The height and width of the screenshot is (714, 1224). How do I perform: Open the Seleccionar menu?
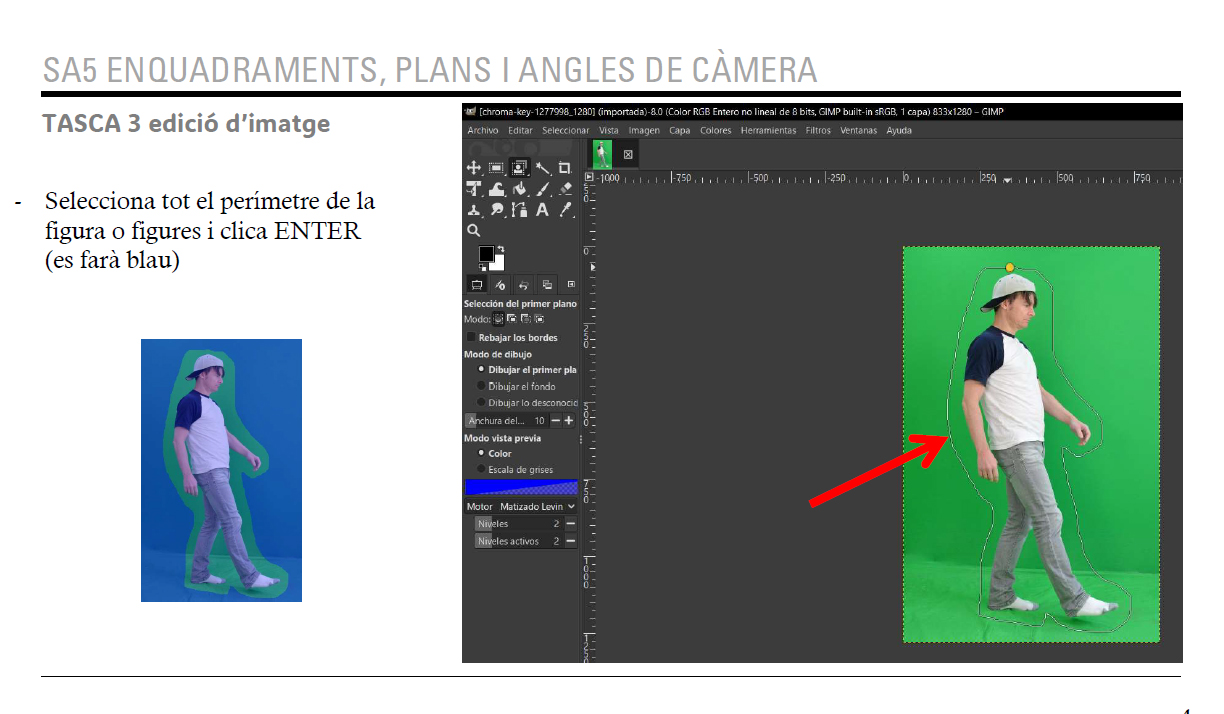point(565,130)
